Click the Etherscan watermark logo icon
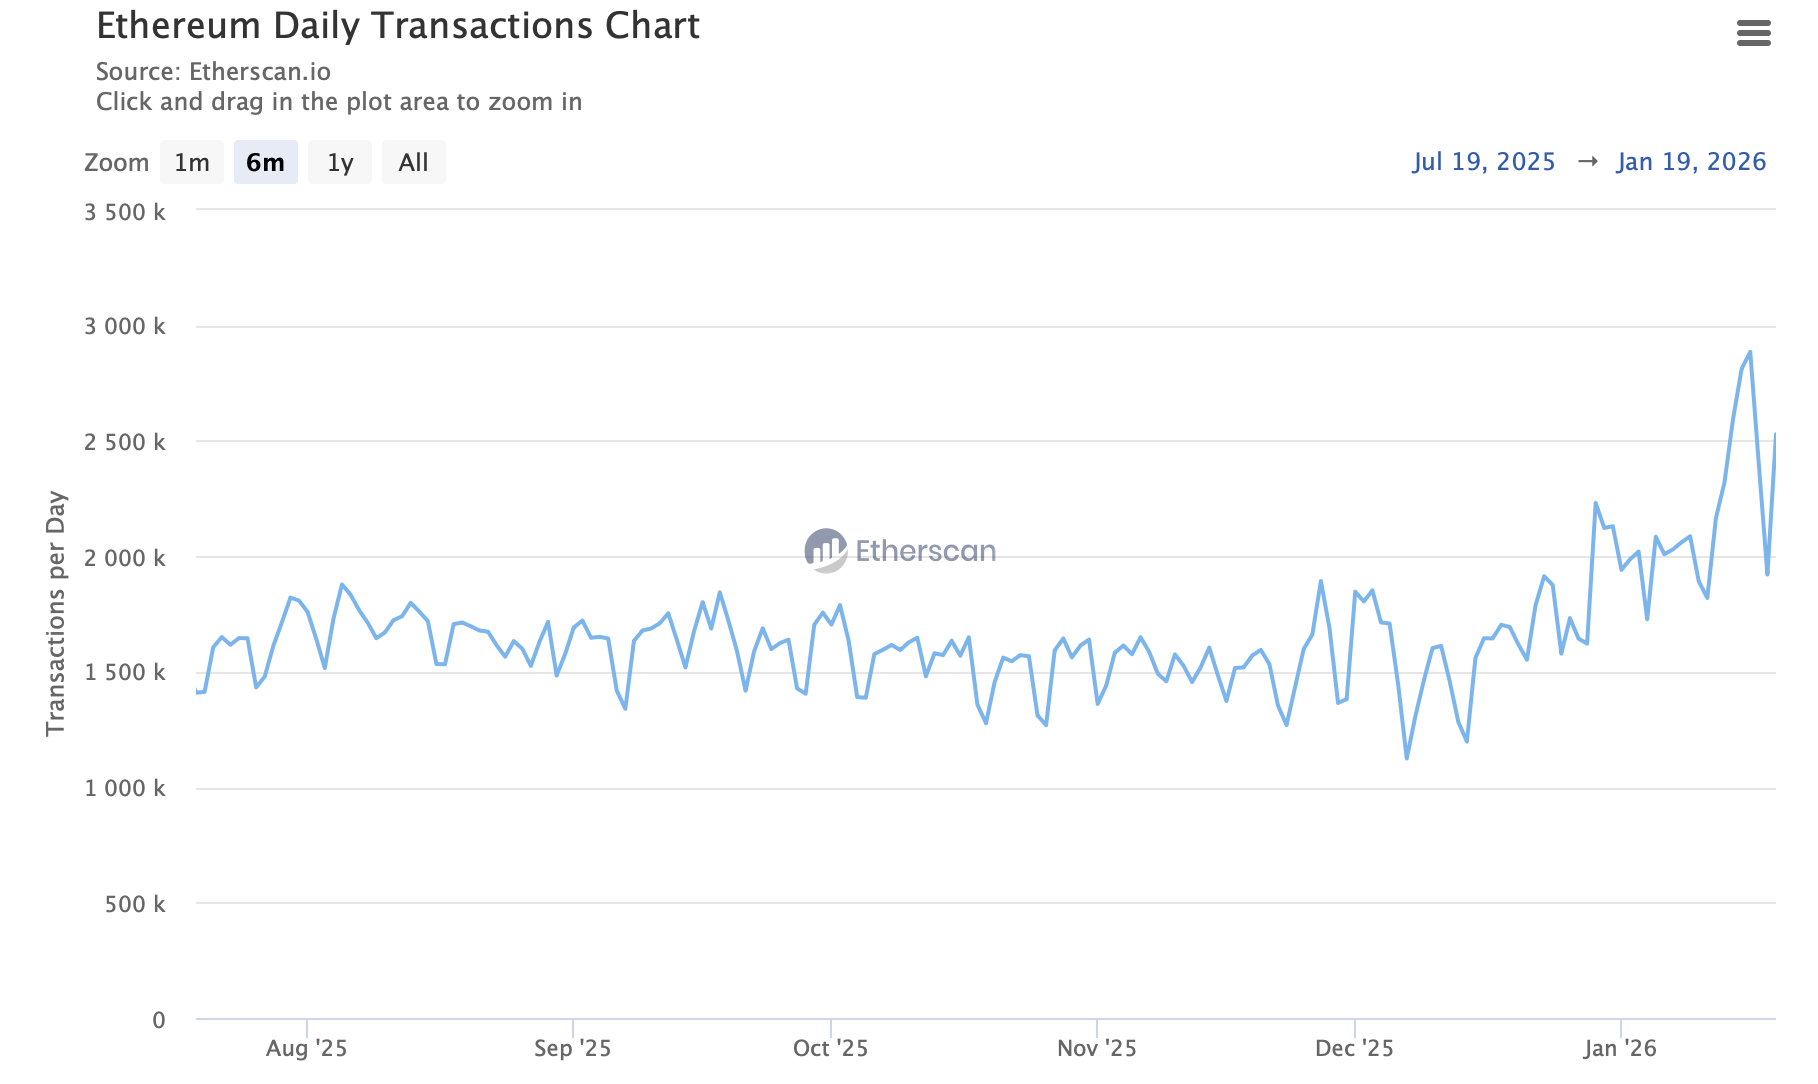 tap(826, 550)
